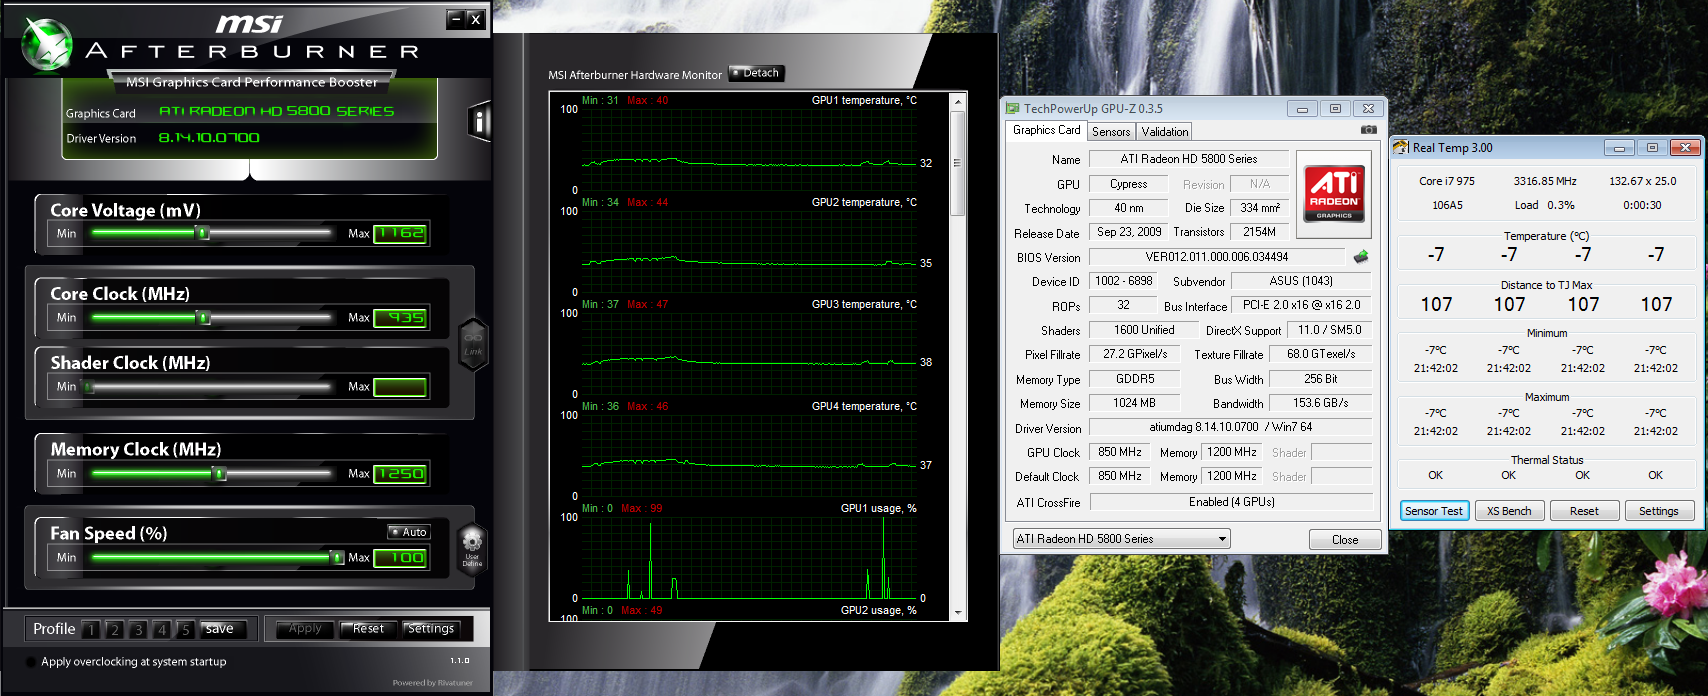The width and height of the screenshot is (1708, 696).
Task: Click the Fan Speed value box 100
Action: [400, 557]
